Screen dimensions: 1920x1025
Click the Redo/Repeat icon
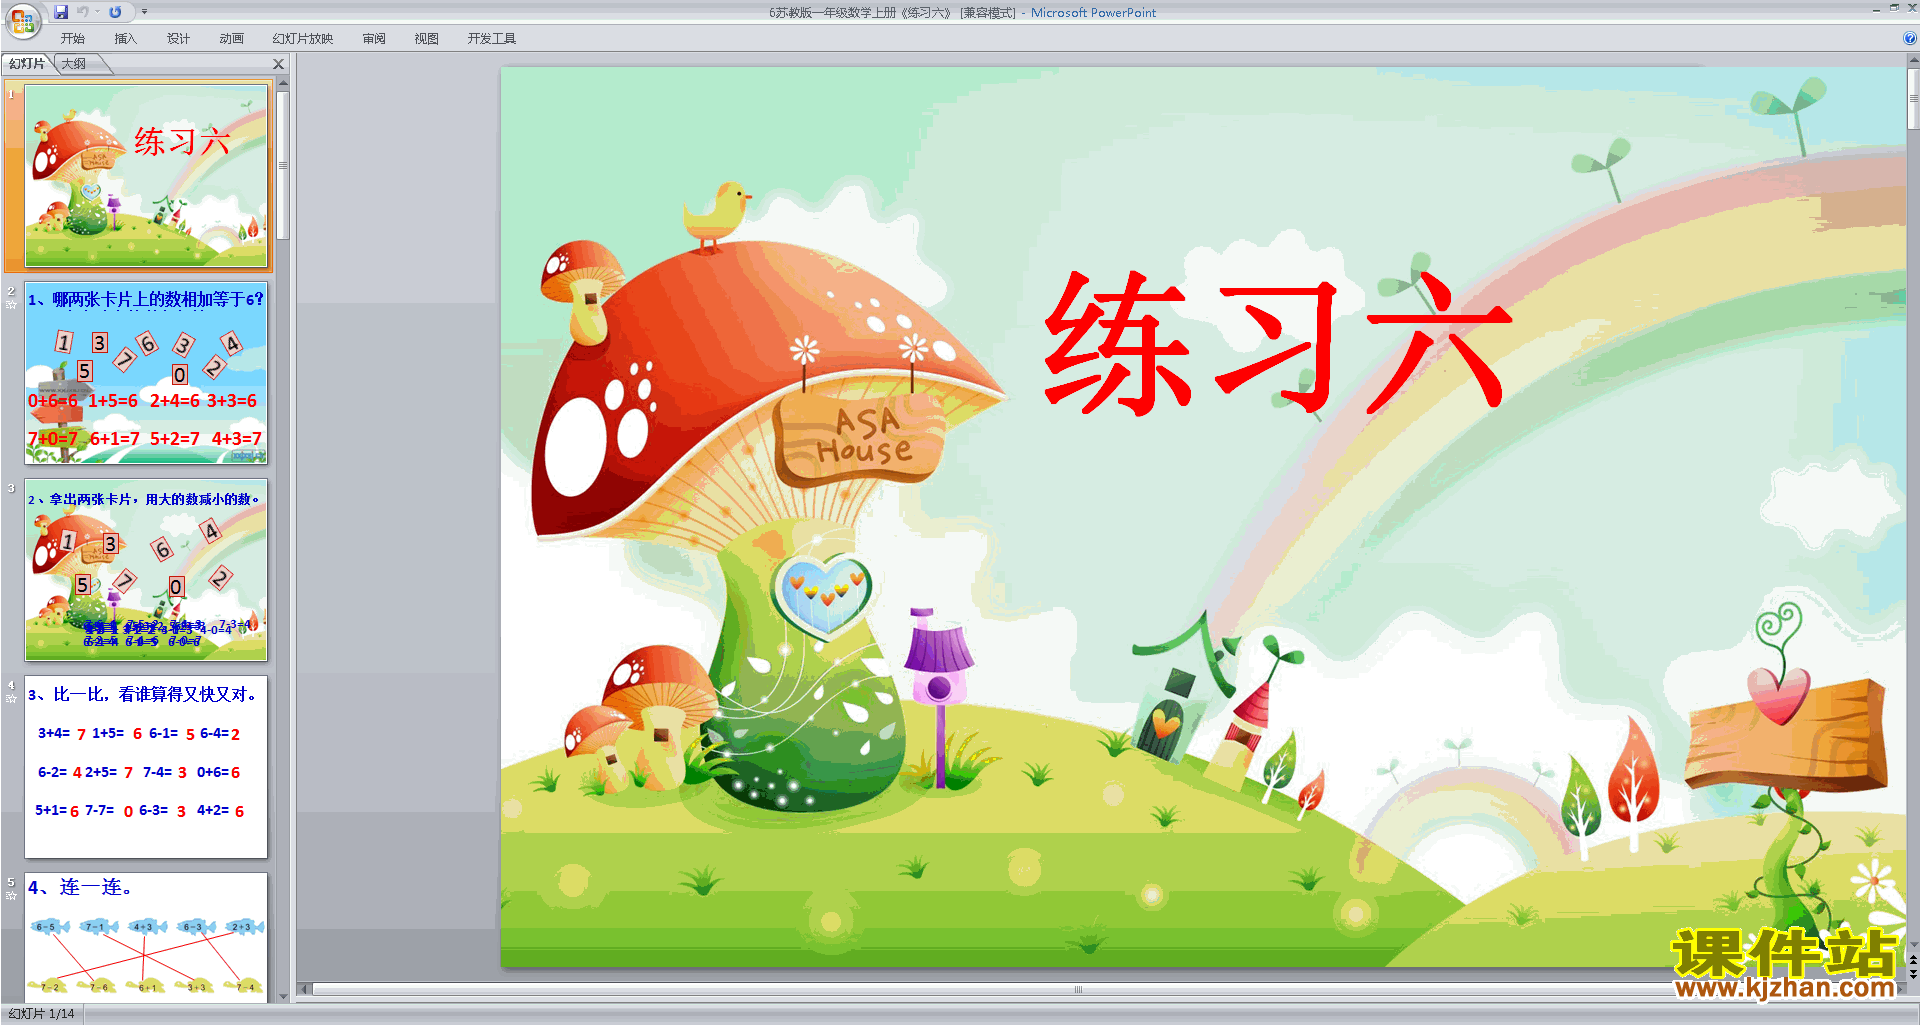[x=116, y=12]
